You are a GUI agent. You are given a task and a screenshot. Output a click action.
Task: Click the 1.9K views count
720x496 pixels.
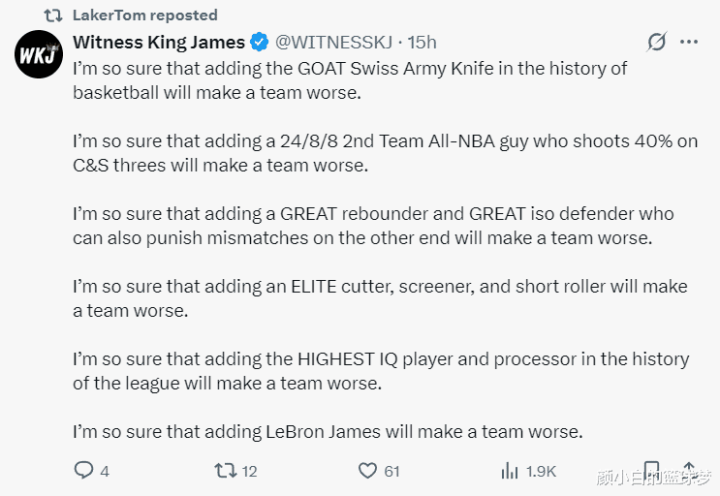pos(541,471)
